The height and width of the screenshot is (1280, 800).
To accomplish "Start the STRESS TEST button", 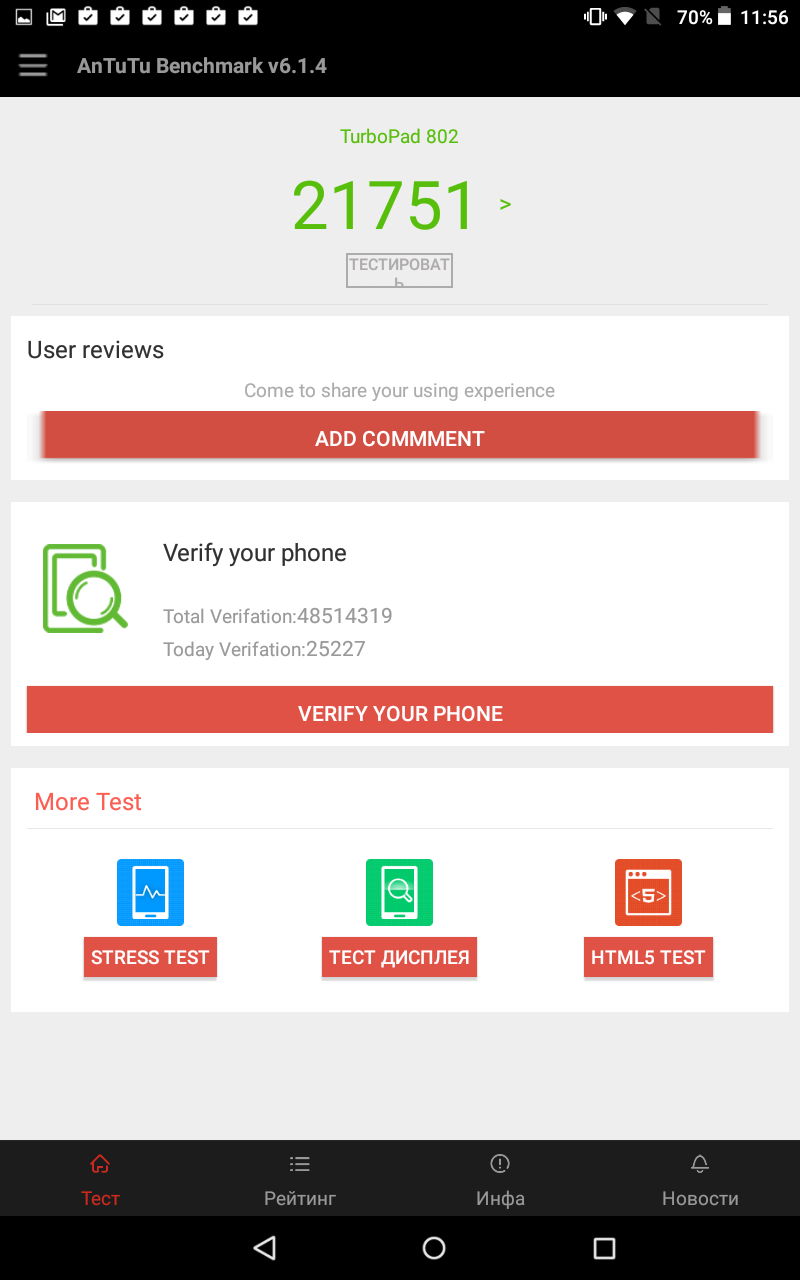I will click(150, 957).
